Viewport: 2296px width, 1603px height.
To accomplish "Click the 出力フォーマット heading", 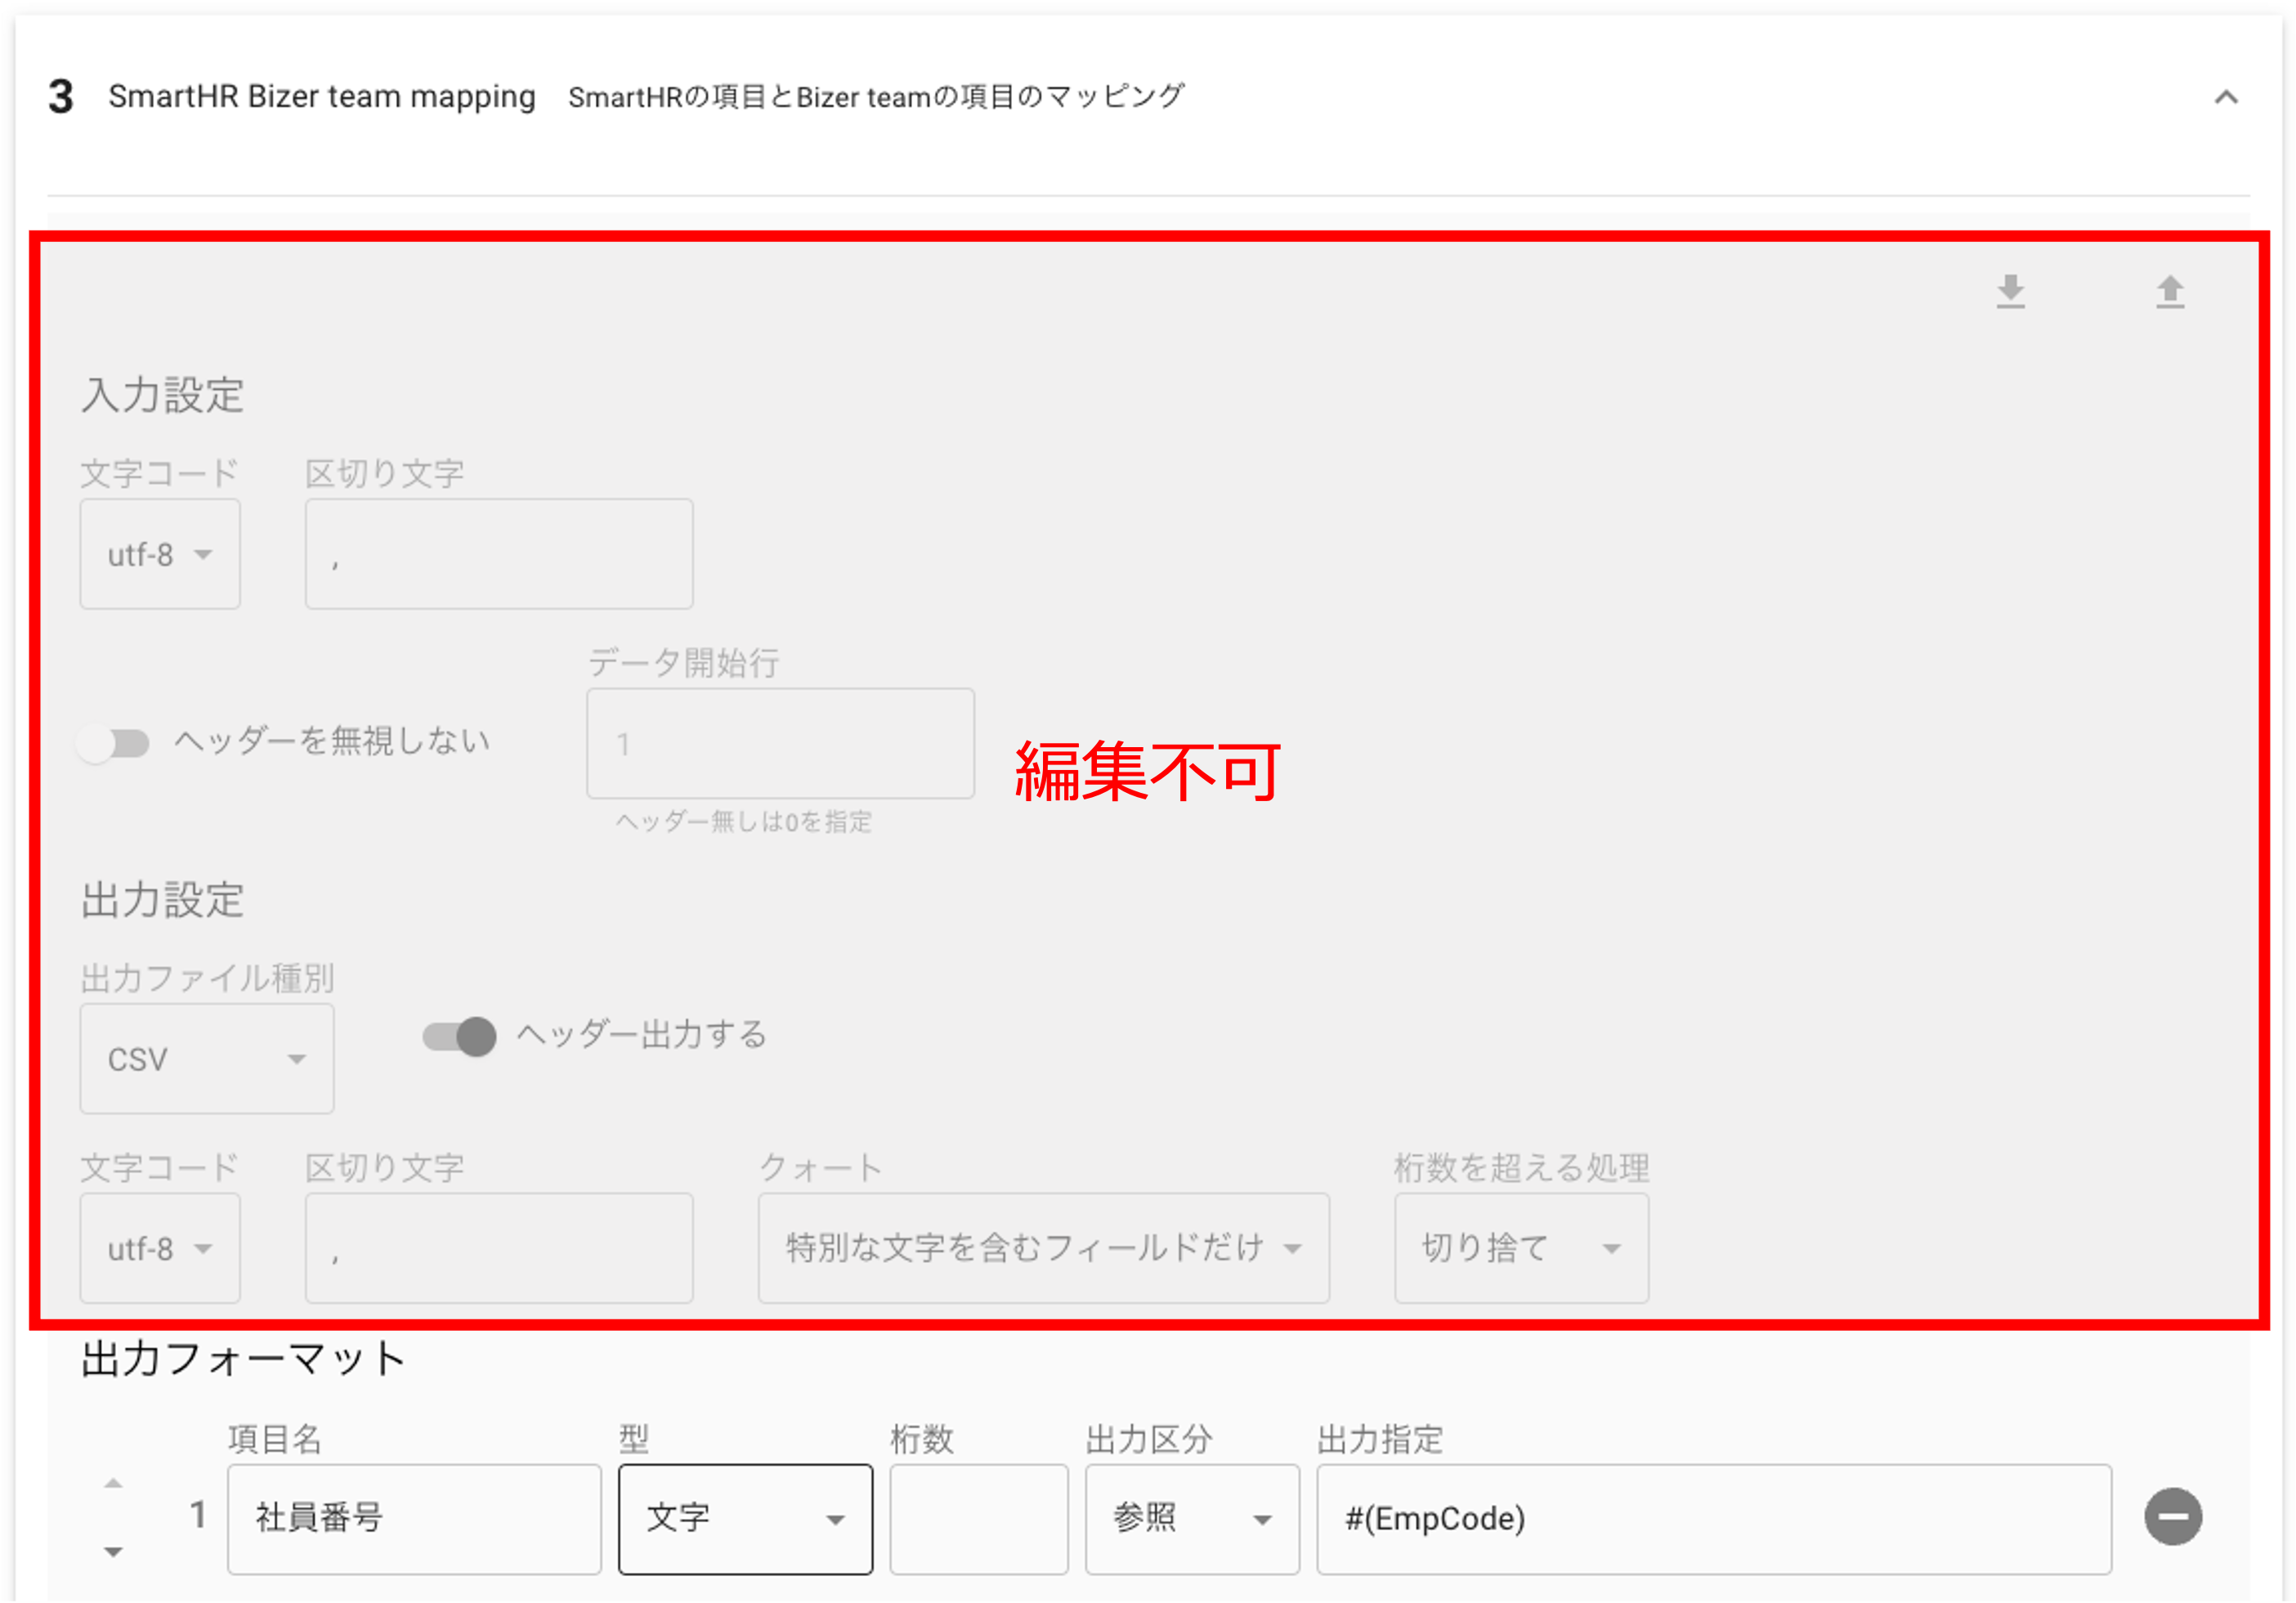I will pyautogui.click(x=243, y=1359).
